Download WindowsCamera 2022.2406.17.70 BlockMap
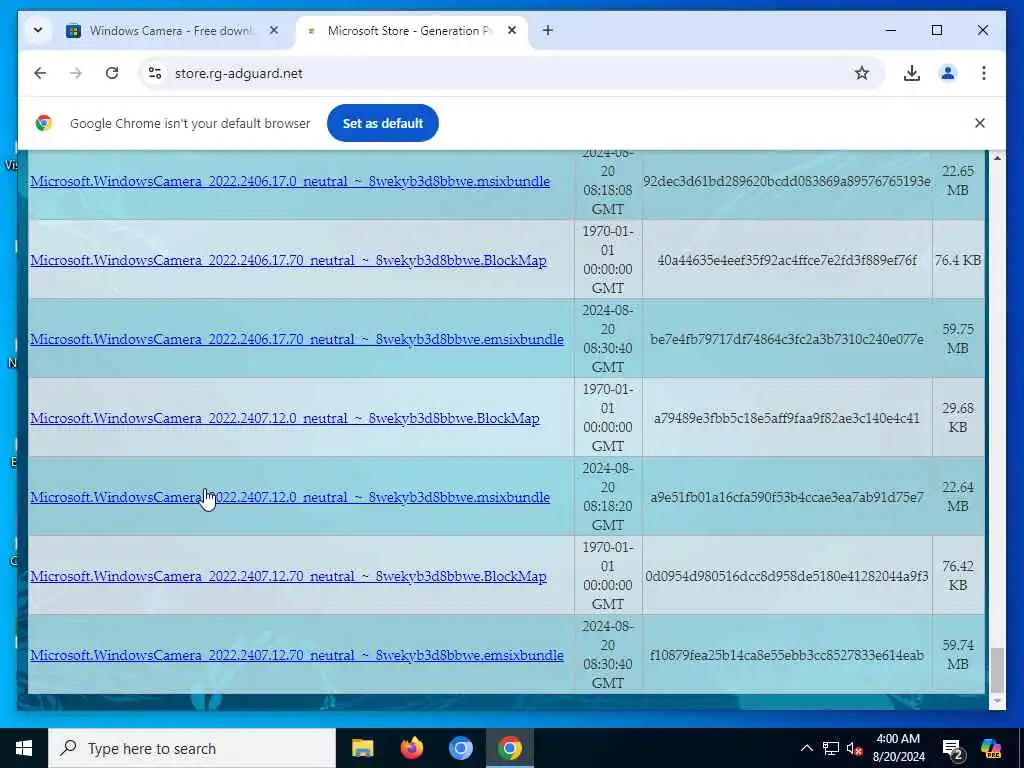1024x768 pixels. point(288,260)
